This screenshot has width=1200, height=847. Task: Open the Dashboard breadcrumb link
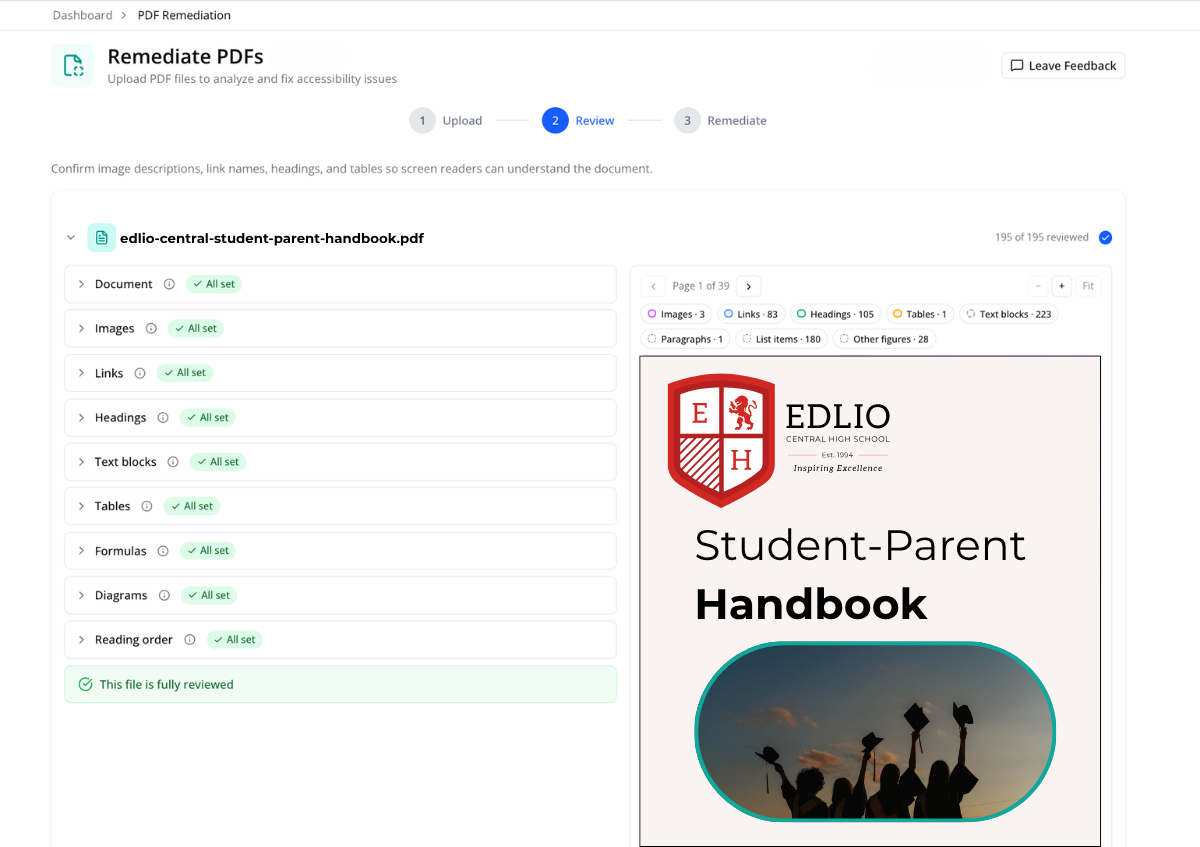pyautogui.click(x=82, y=15)
